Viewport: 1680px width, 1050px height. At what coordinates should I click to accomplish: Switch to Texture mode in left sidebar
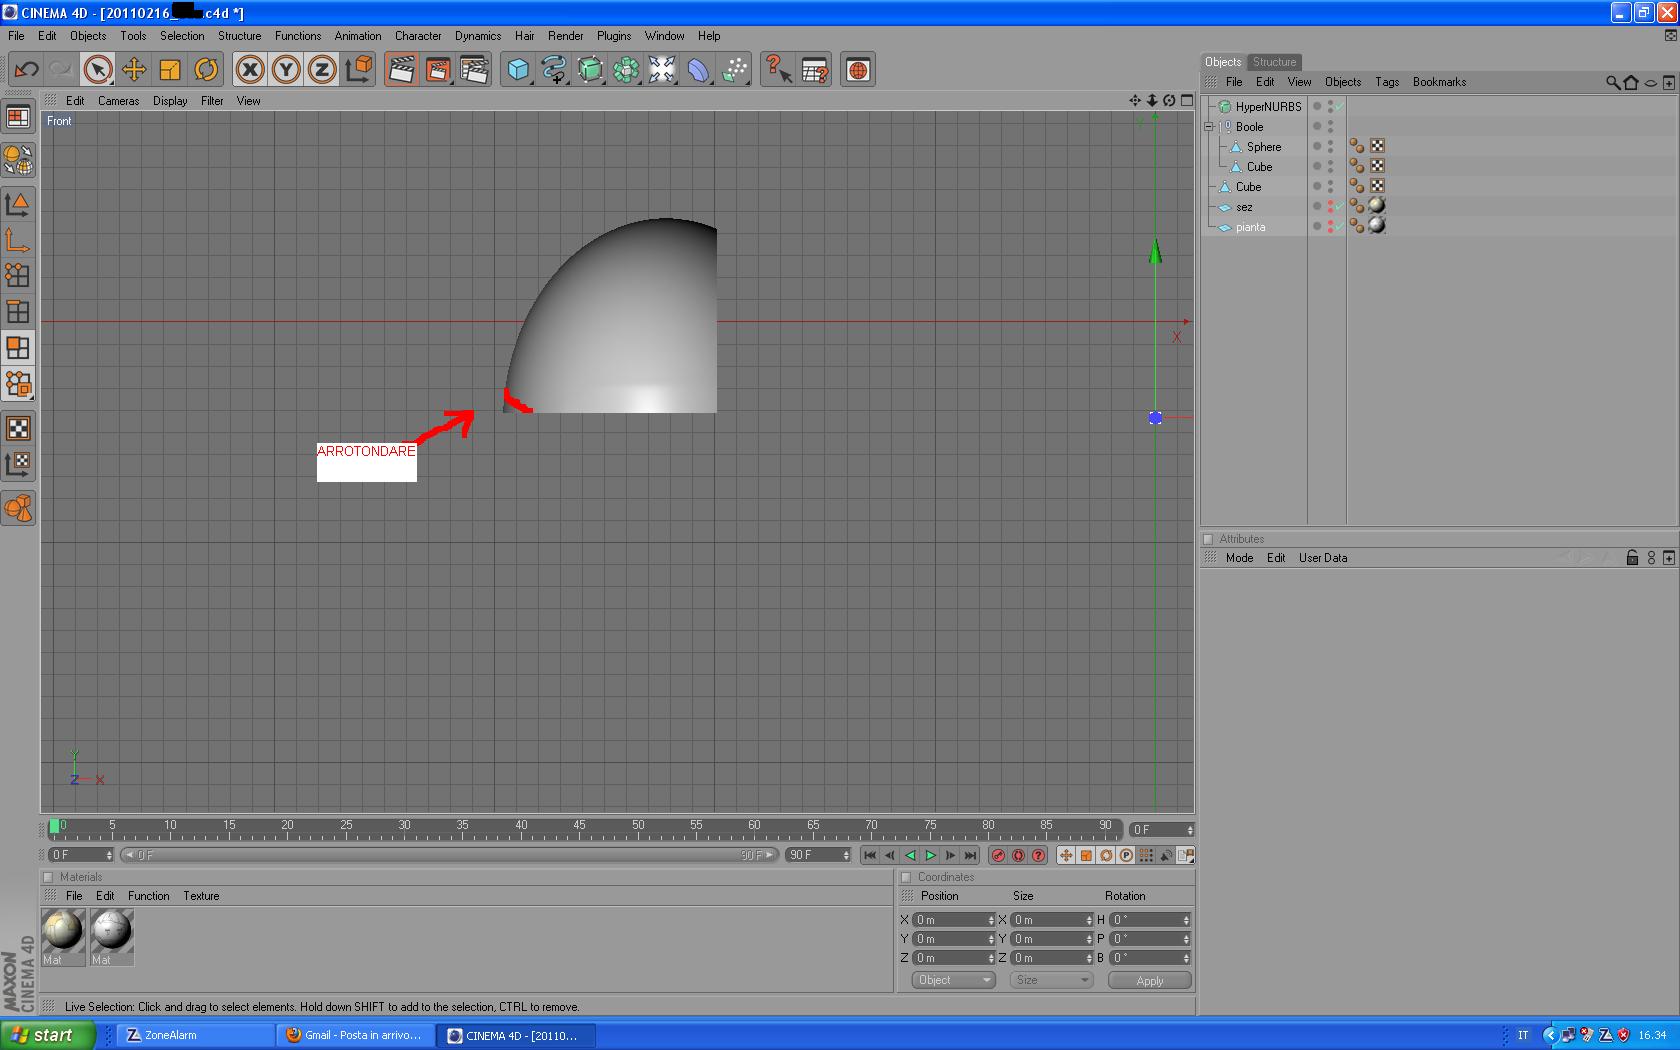(18, 428)
